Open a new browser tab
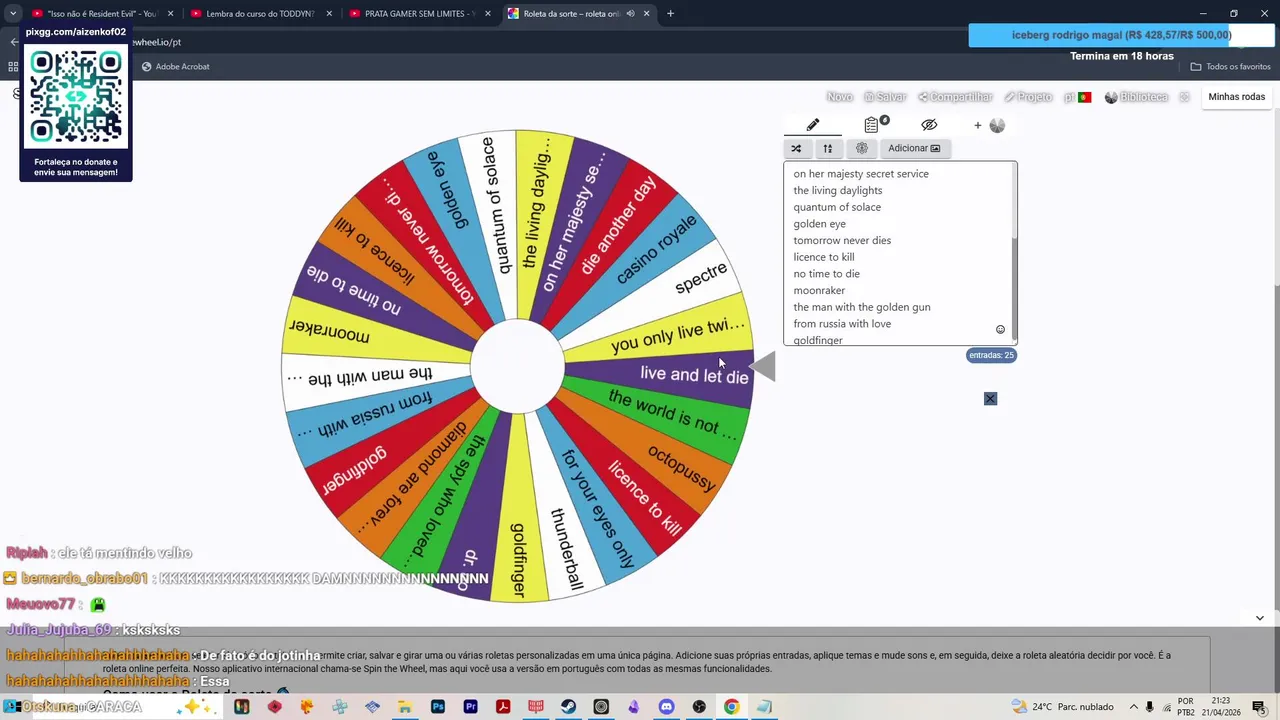 670,14
